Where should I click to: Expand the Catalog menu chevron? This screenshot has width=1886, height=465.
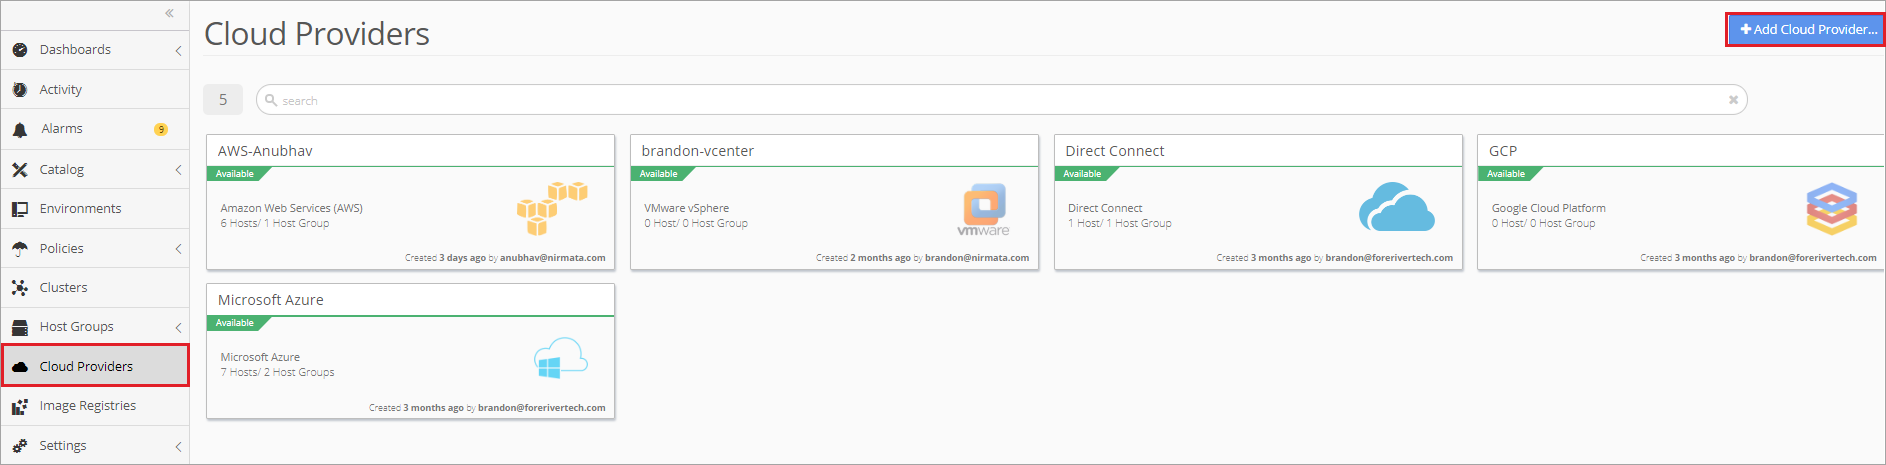pos(178,170)
